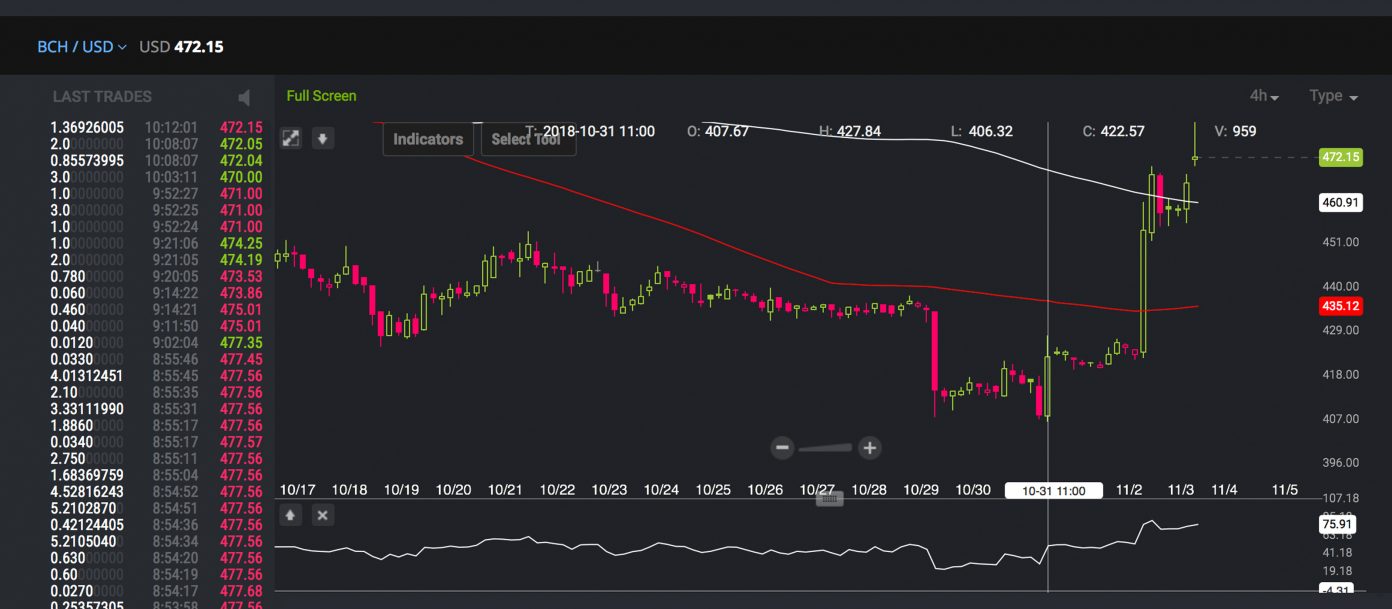Select the red 435.12 moving average label
The width and height of the screenshot is (1392, 609).
[x=1339, y=306]
